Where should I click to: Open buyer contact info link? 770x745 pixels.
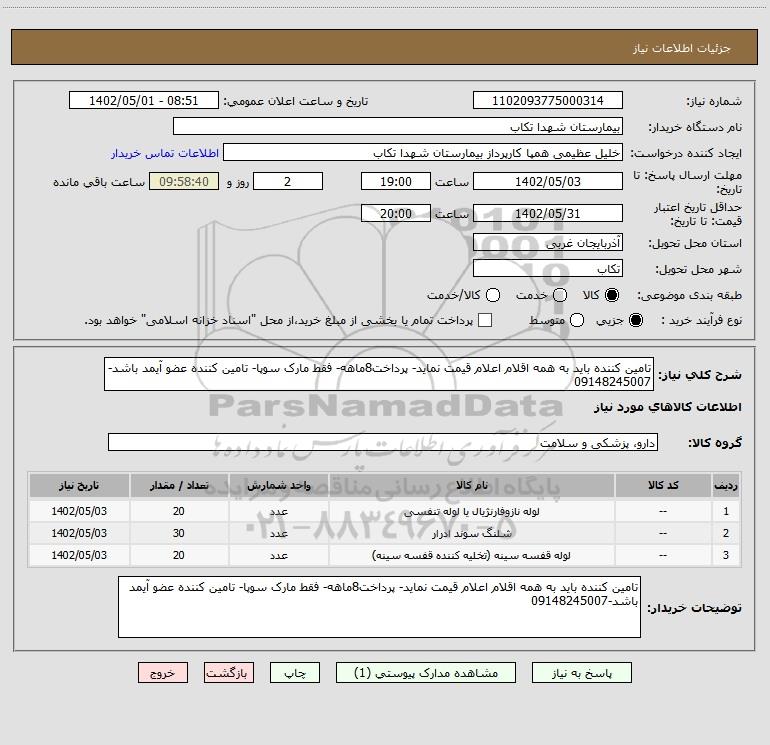[165, 153]
